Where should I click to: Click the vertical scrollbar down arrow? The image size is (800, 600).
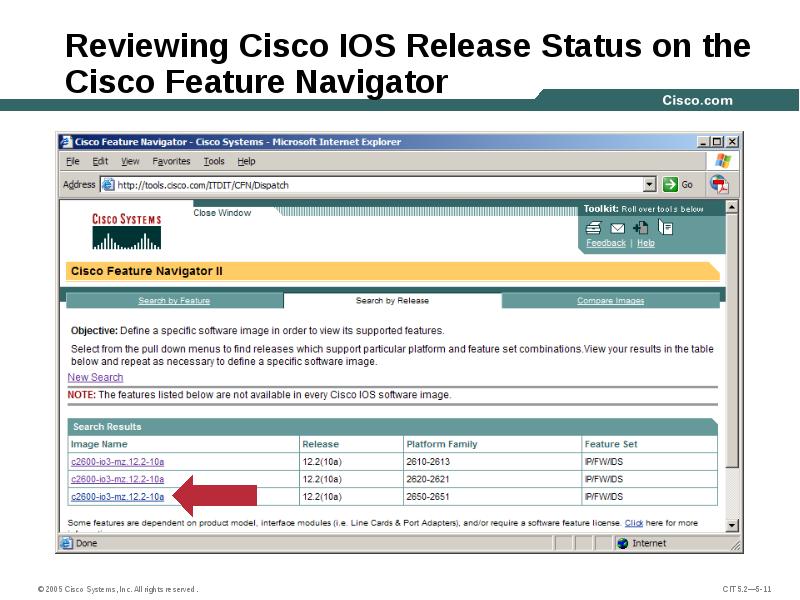point(732,525)
